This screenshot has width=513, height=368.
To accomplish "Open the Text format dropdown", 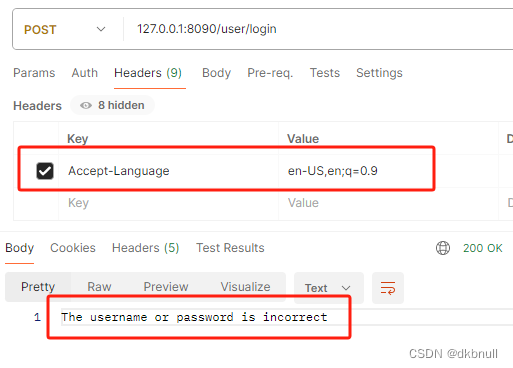I will [328, 288].
